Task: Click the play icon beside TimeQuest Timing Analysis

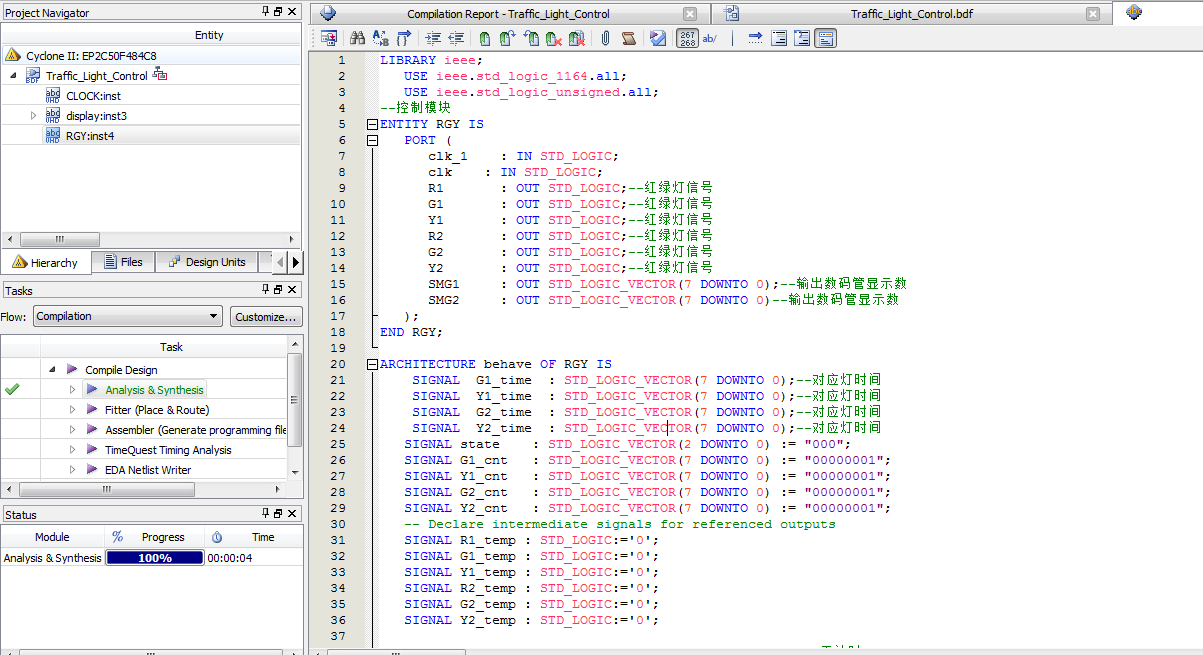Action: (92, 450)
